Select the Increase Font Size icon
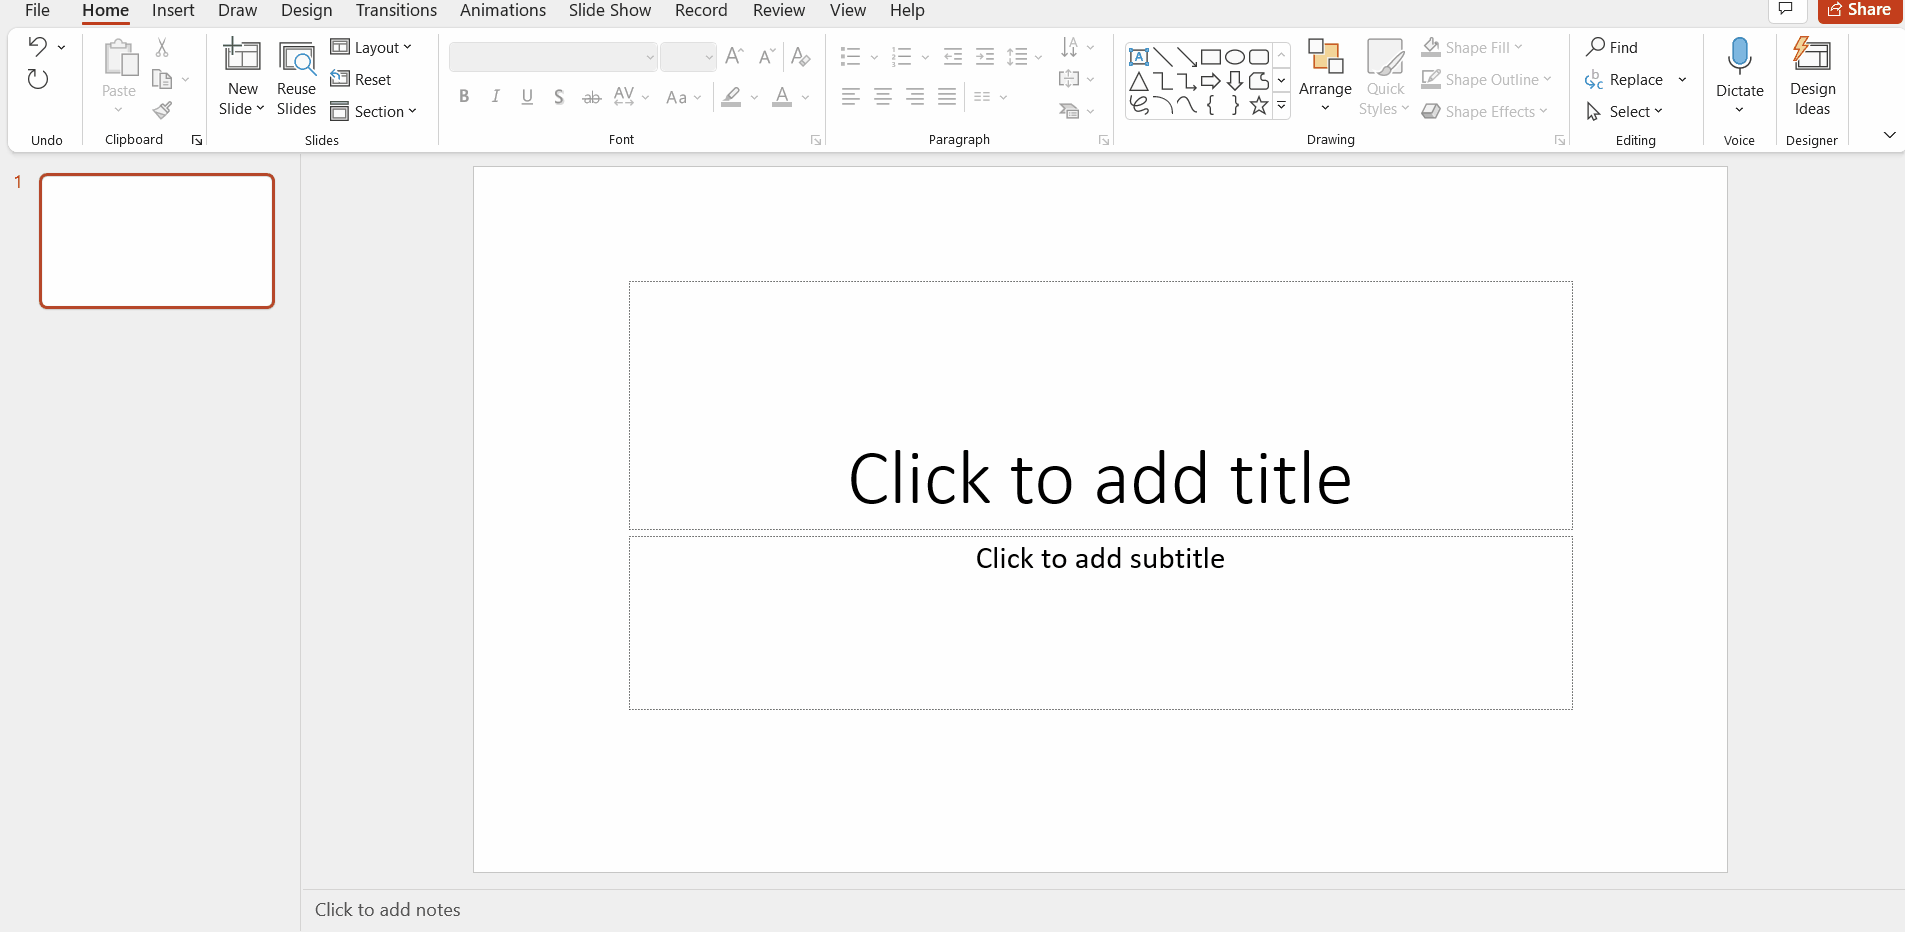This screenshot has height=932, width=1905. click(x=735, y=57)
